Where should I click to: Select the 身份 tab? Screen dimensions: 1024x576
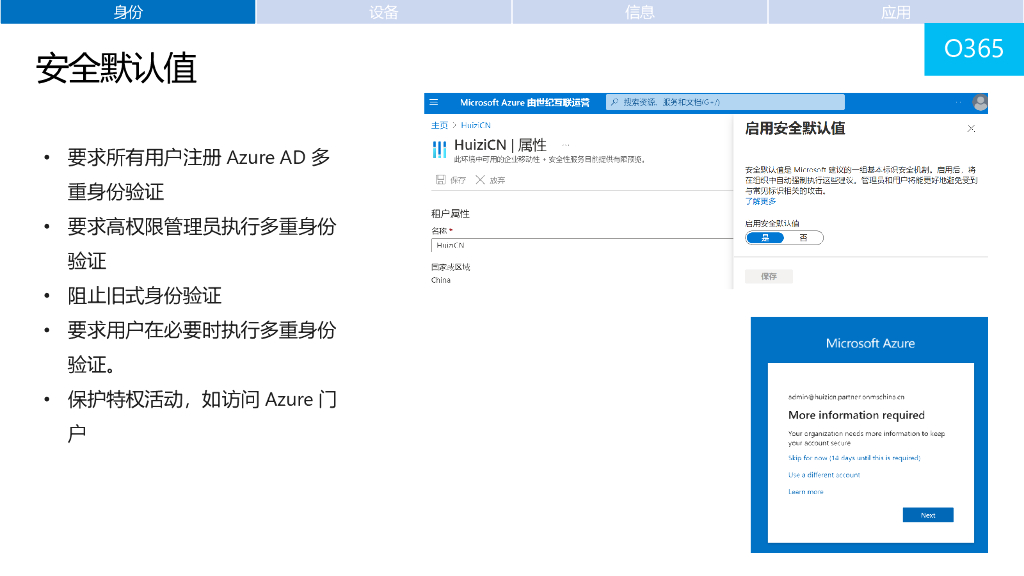tap(128, 12)
